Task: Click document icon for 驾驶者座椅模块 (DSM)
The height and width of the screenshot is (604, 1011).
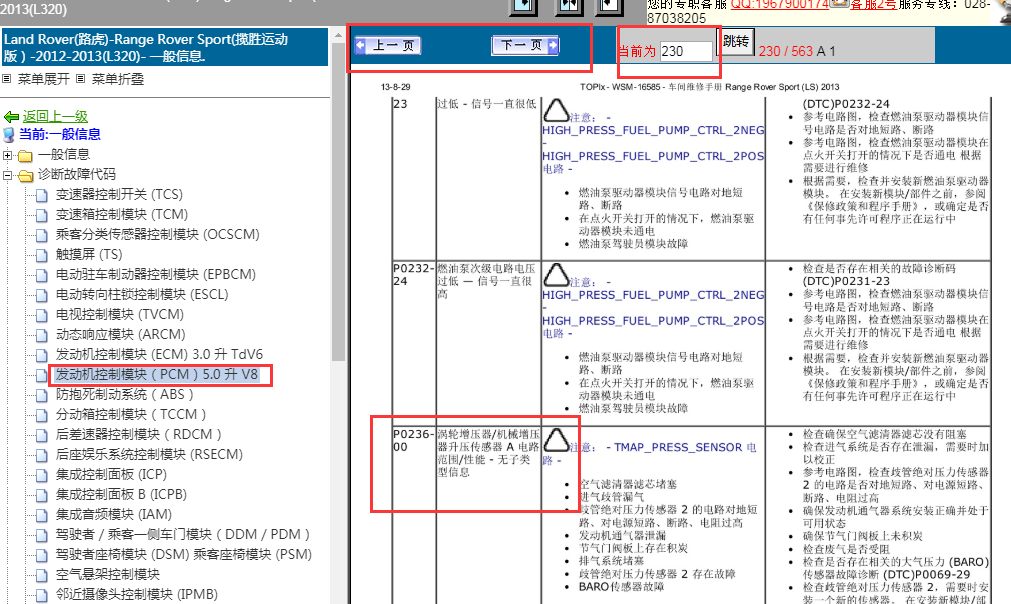Action: point(42,555)
